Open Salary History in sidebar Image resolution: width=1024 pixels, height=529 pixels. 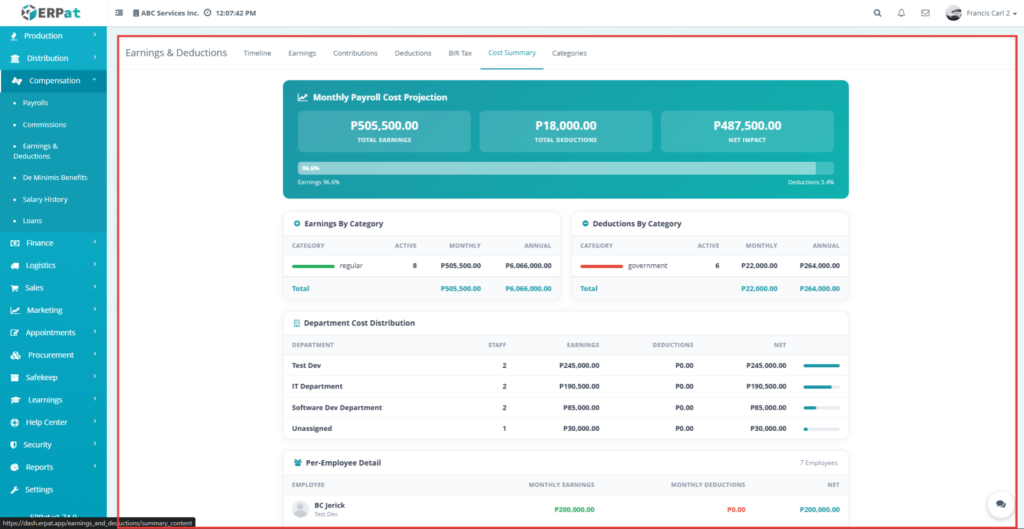[x=45, y=199]
